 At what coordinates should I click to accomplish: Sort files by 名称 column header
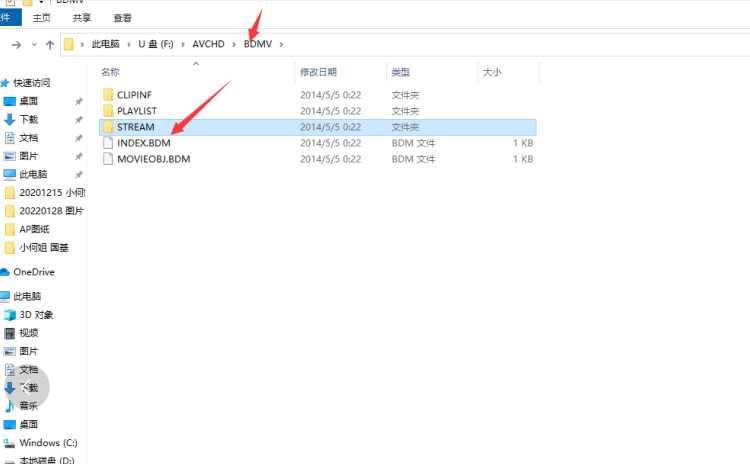click(111, 72)
